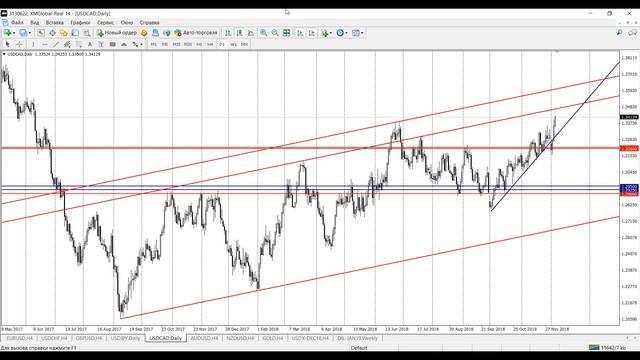
Task: Set timeframe to H4
Action: click(x=210, y=44)
